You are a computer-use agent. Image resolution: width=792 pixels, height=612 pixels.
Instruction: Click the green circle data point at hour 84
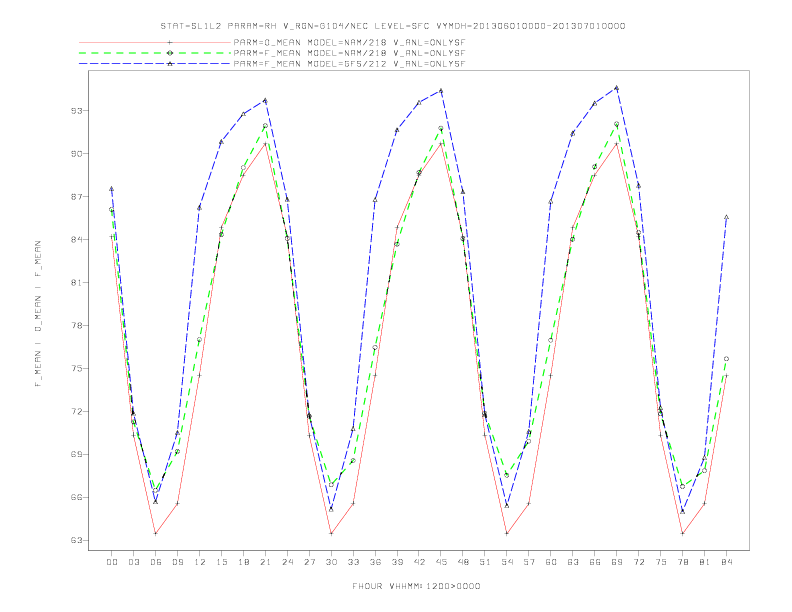click(726, 359)
